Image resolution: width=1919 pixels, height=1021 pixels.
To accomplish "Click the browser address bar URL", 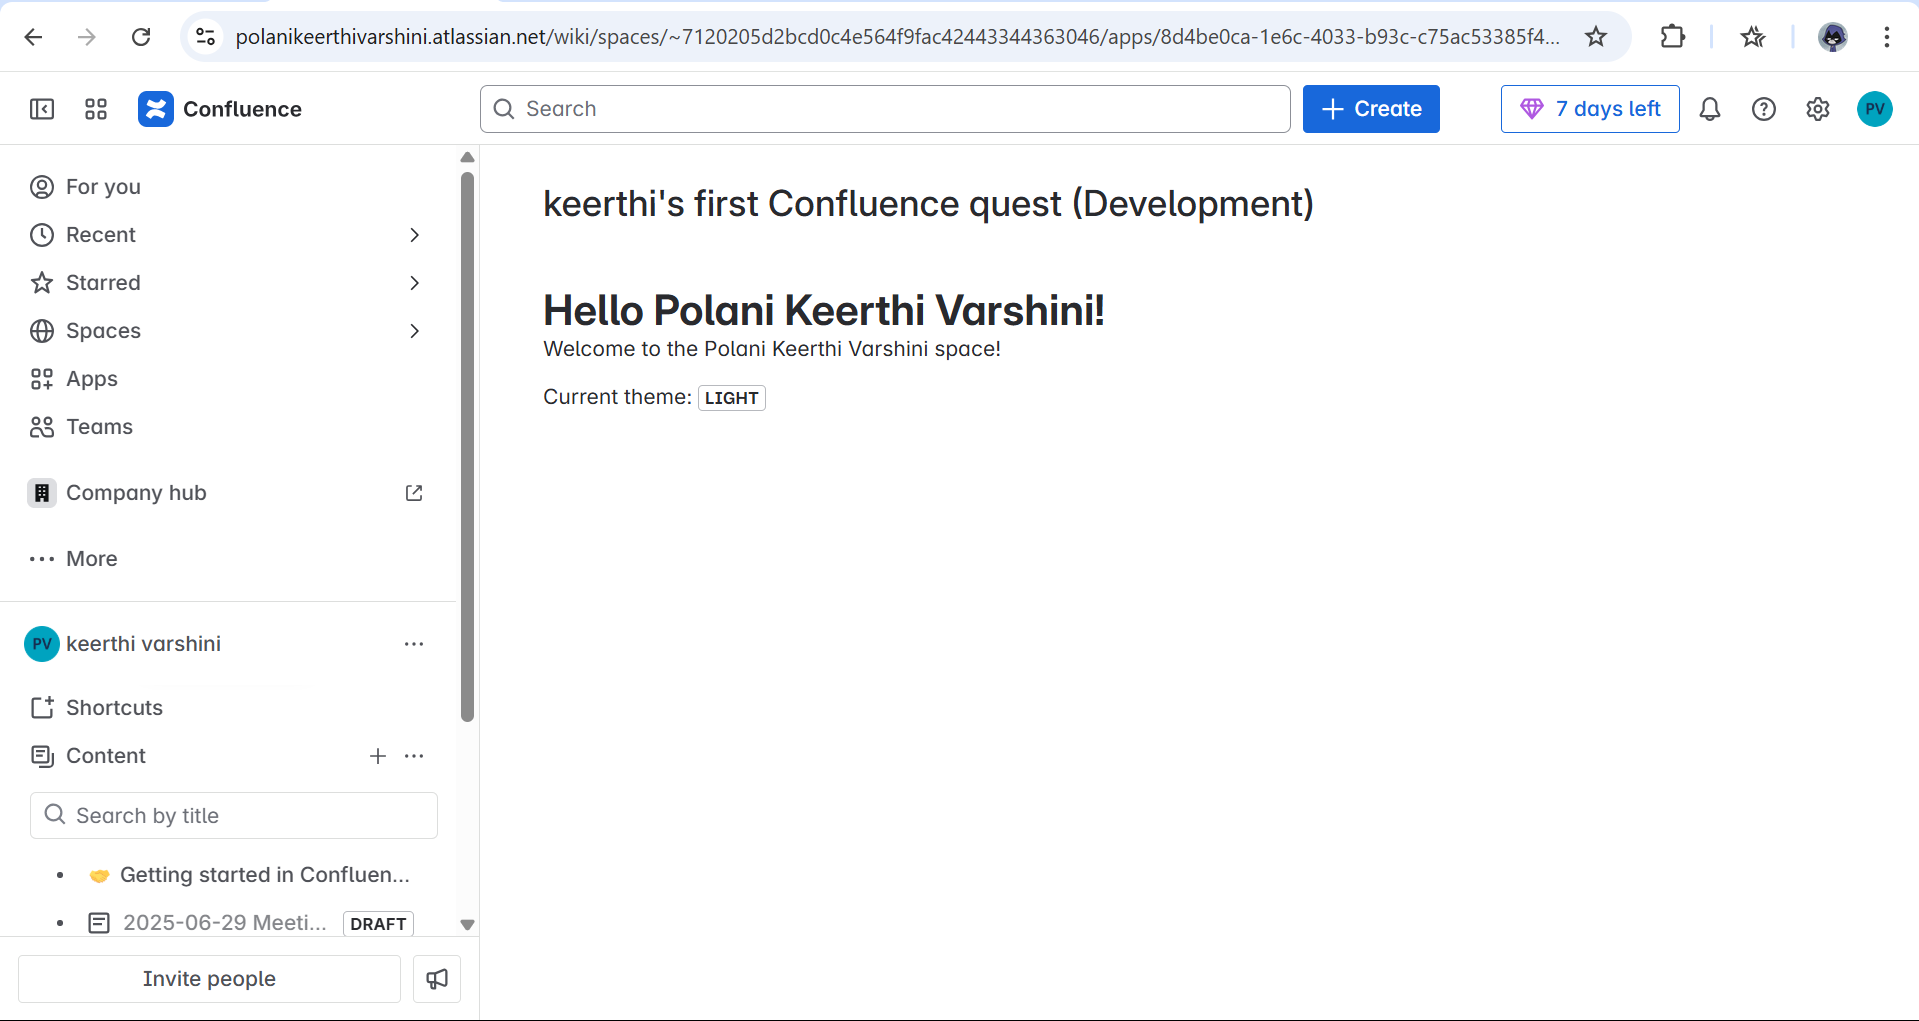I will 897,37.
